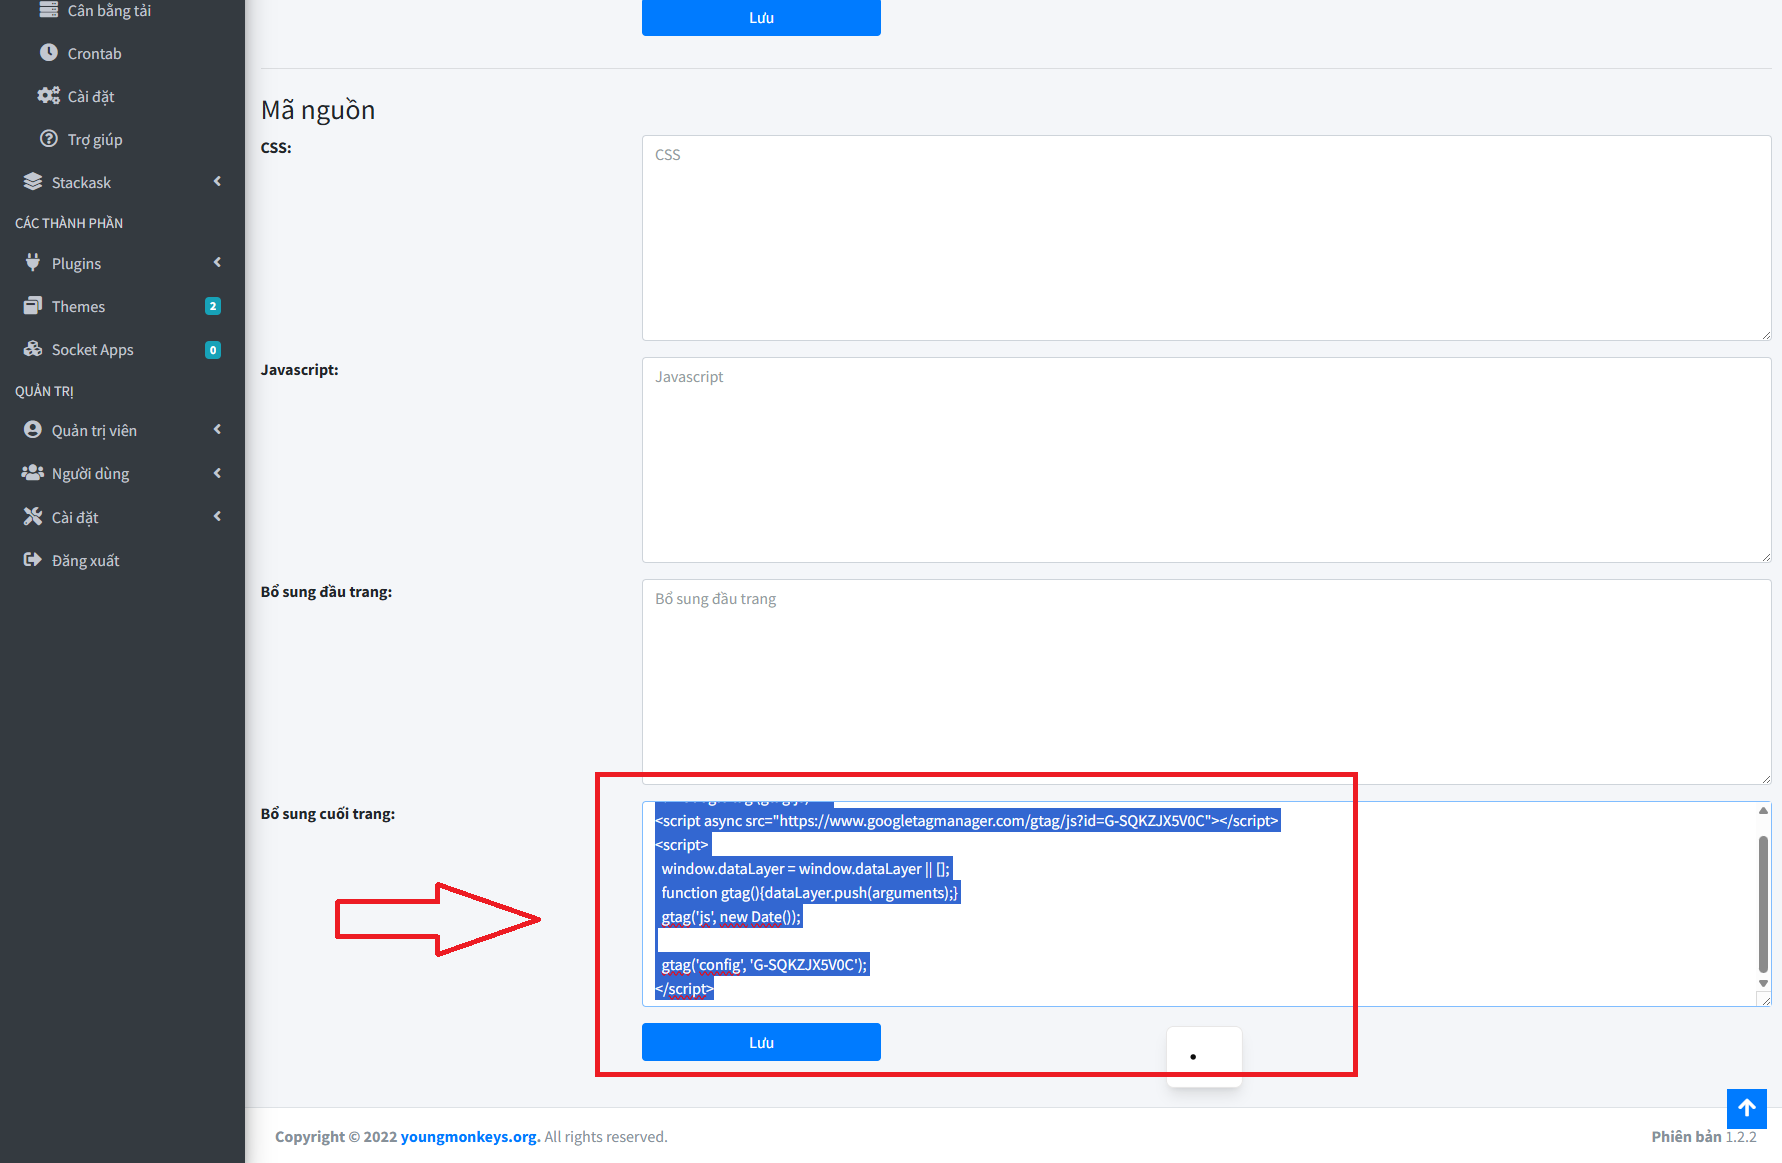Click the Stackask layers icon

tap(33, 182)
